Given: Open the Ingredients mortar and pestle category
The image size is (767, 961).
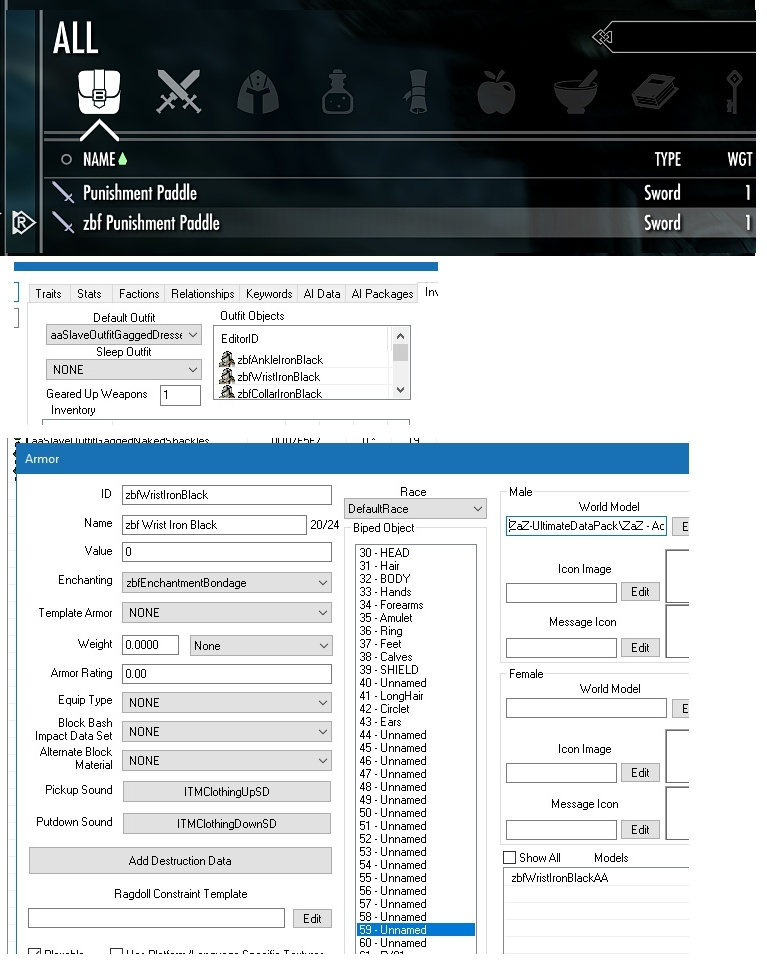Looking at the screenshot, I should point(575,92).
